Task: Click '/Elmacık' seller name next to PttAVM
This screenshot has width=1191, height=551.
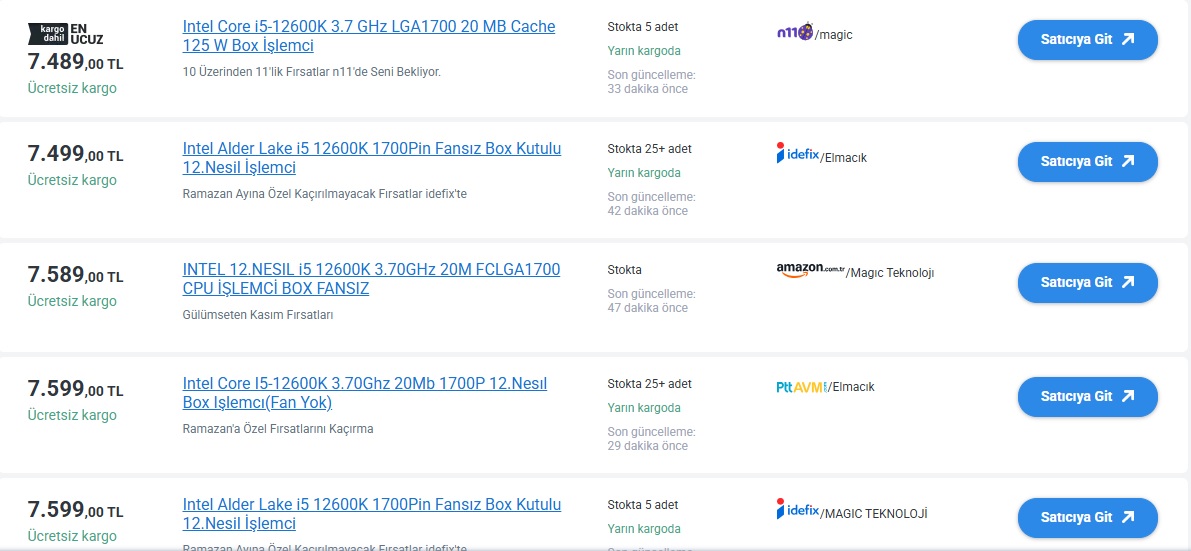Action: tap(851, 387)
